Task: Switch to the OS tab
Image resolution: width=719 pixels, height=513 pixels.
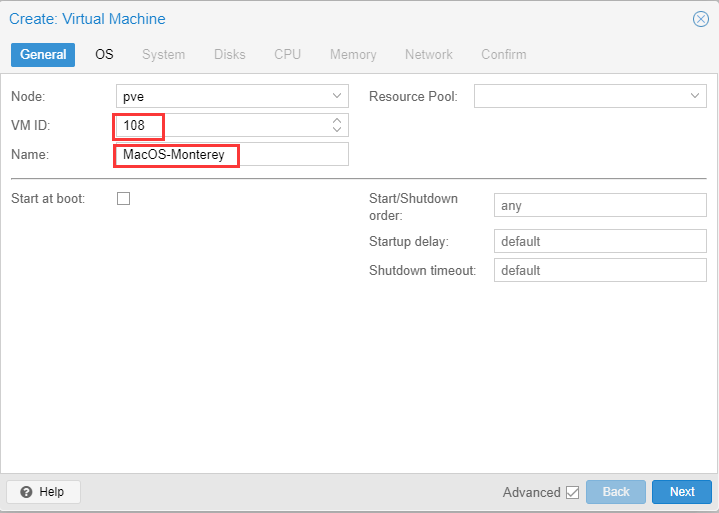Action: tap(104, 54)
